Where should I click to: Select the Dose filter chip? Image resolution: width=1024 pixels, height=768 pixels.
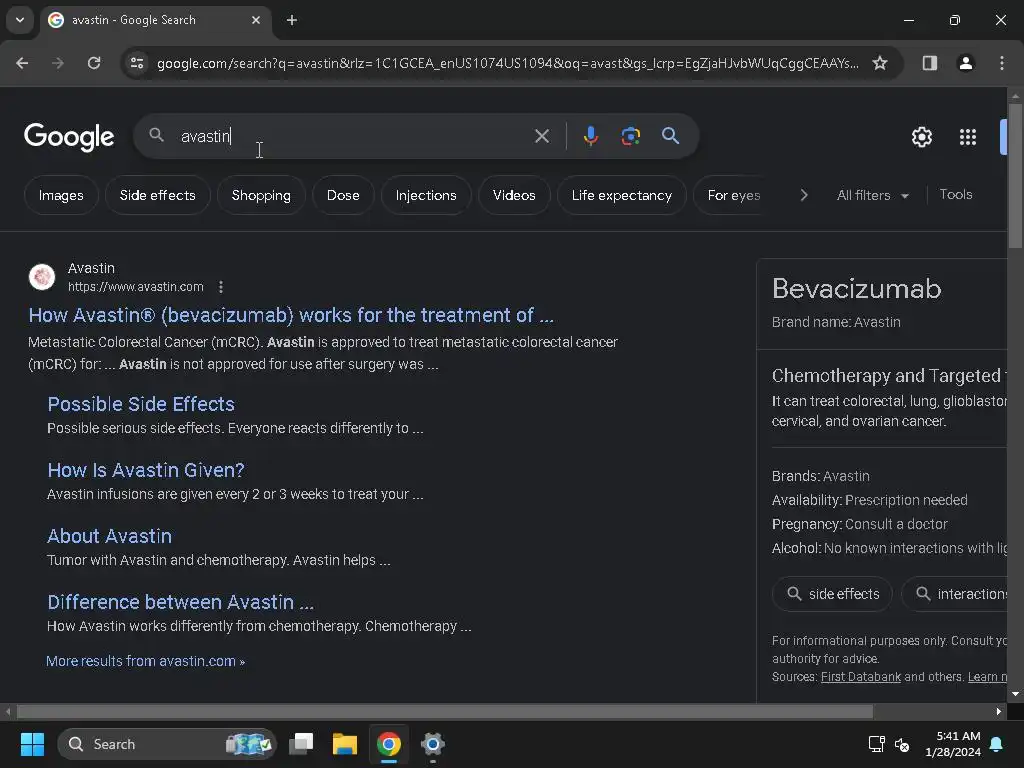tap(343, 195)
